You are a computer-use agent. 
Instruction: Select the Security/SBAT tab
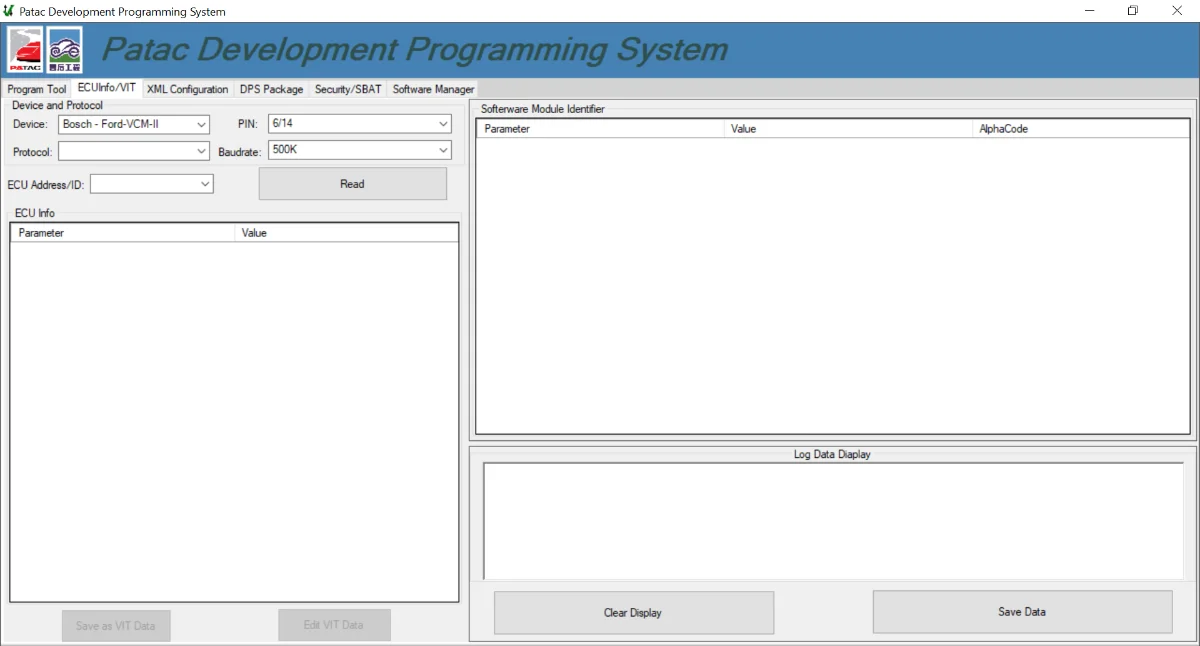point(348,89)
